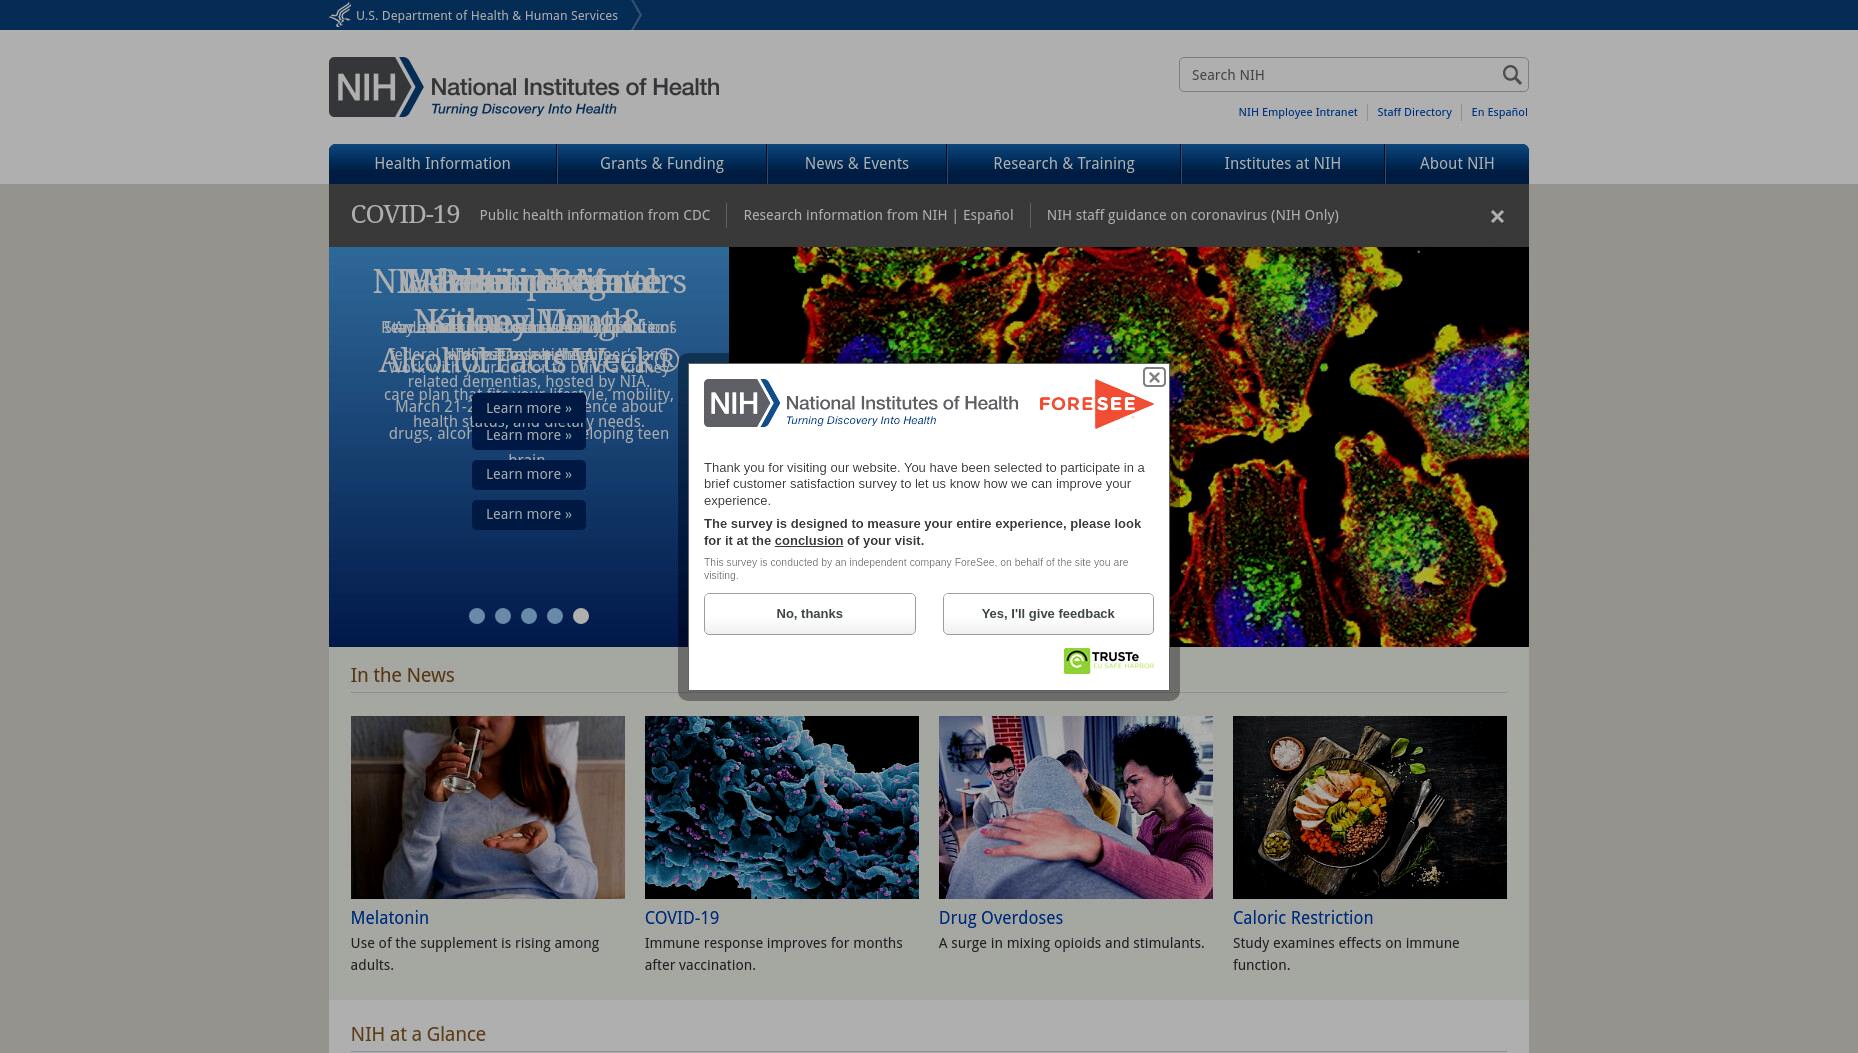Viewport: 1858px width, 1053px height.
Task: Click the bottom Learn more button in carousel
Action: pyautogui.click(x=529, y=514)
